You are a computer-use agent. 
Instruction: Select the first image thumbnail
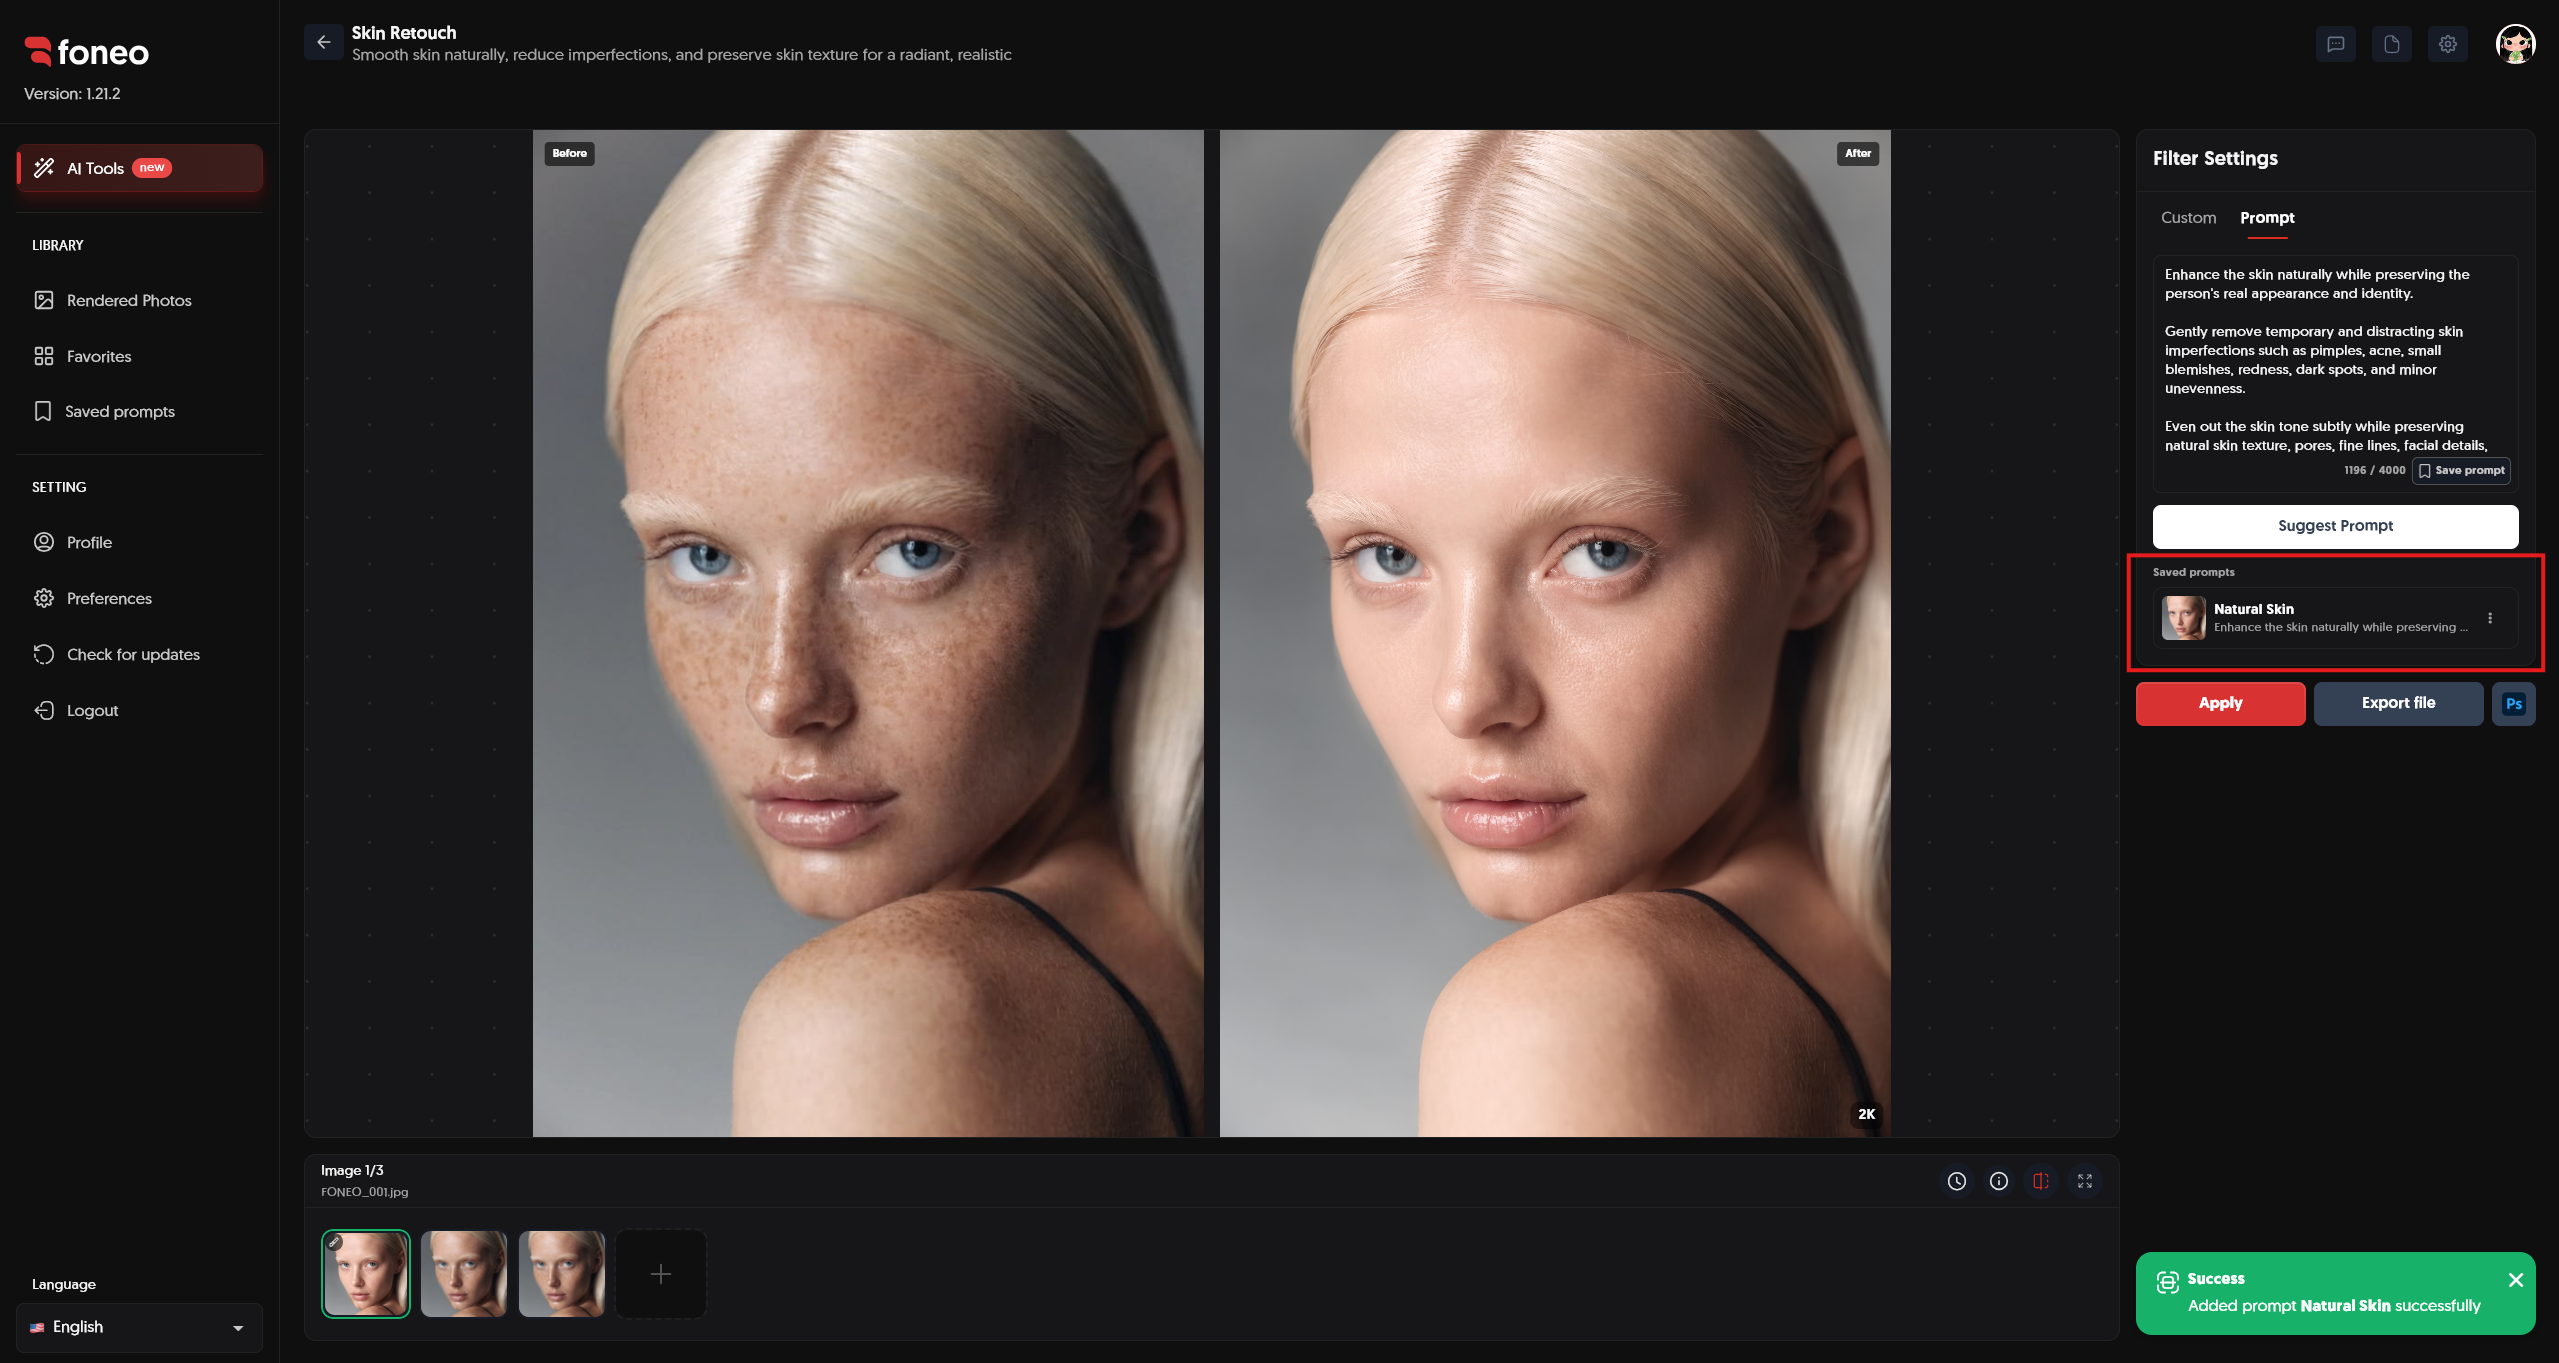click(366, 1273)
